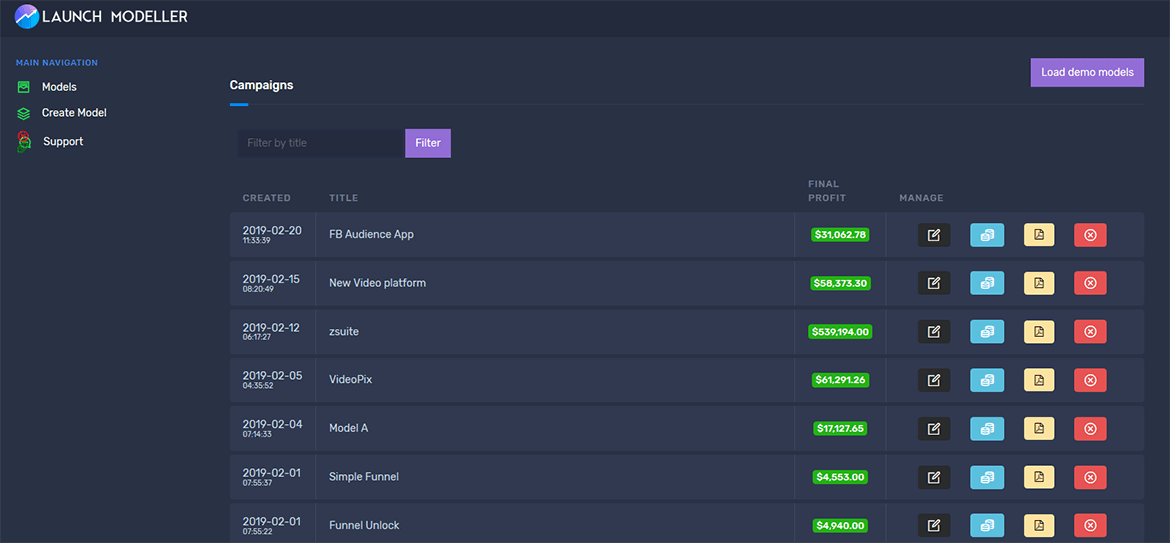Select the Campaigns tab heading
Image resolution: width=1170 pixels, height=543 pixels.
coord(261,86)
